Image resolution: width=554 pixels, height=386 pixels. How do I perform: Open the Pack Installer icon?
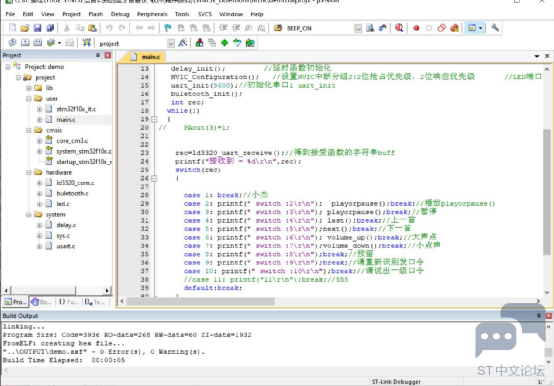[250, 43]
